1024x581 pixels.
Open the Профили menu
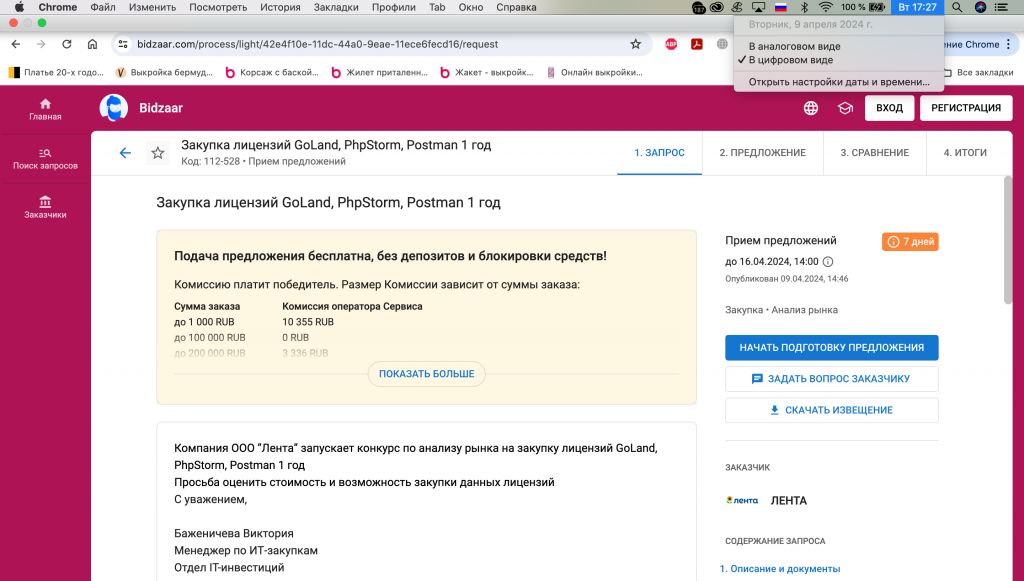[x=393, y=7]
